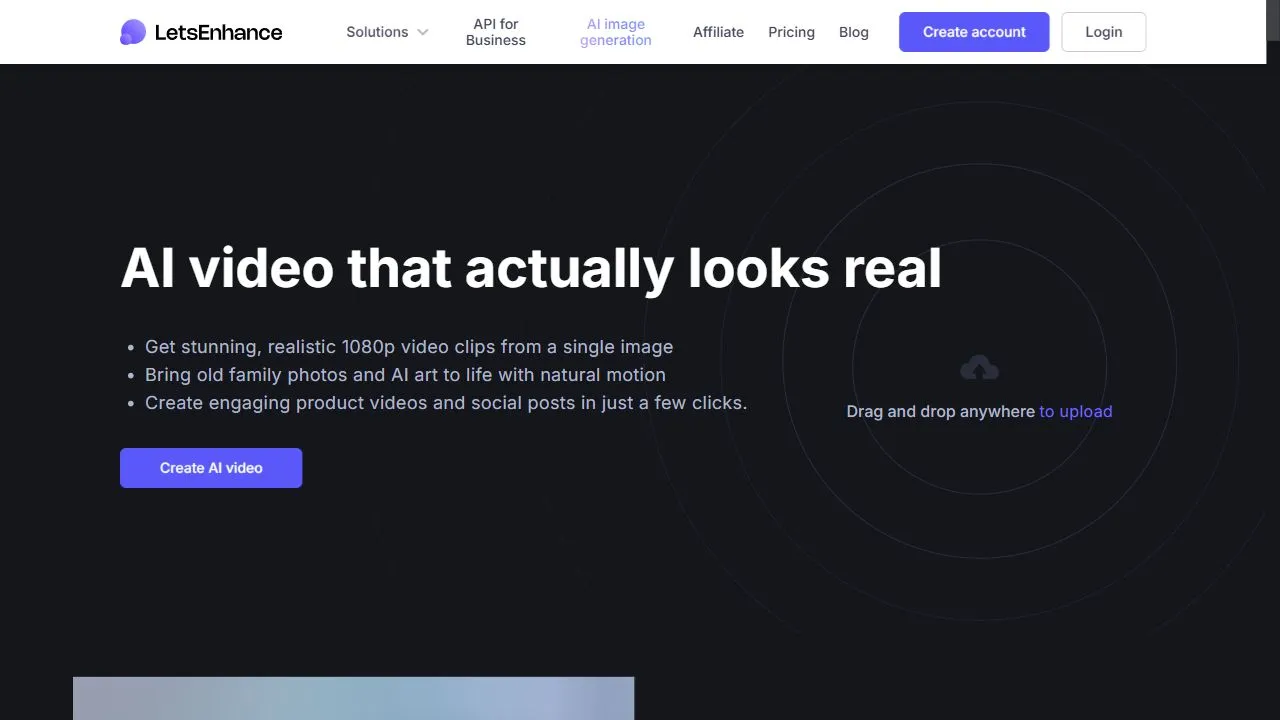Click the cloud upload icon
Screen dimensions: 1280x720
(x=979, y=368)
